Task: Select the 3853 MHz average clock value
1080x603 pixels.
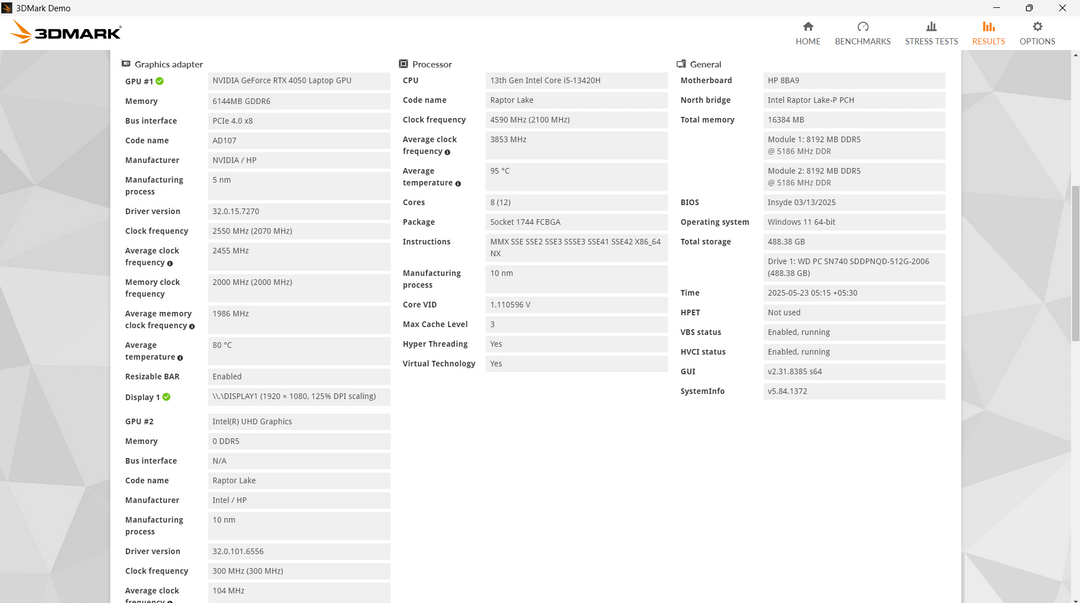Action: 577,145
